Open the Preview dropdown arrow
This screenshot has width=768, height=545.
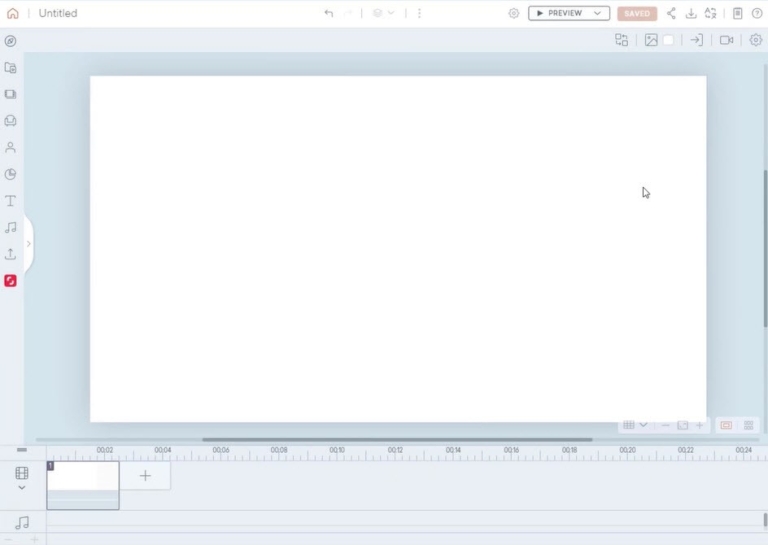598,13
